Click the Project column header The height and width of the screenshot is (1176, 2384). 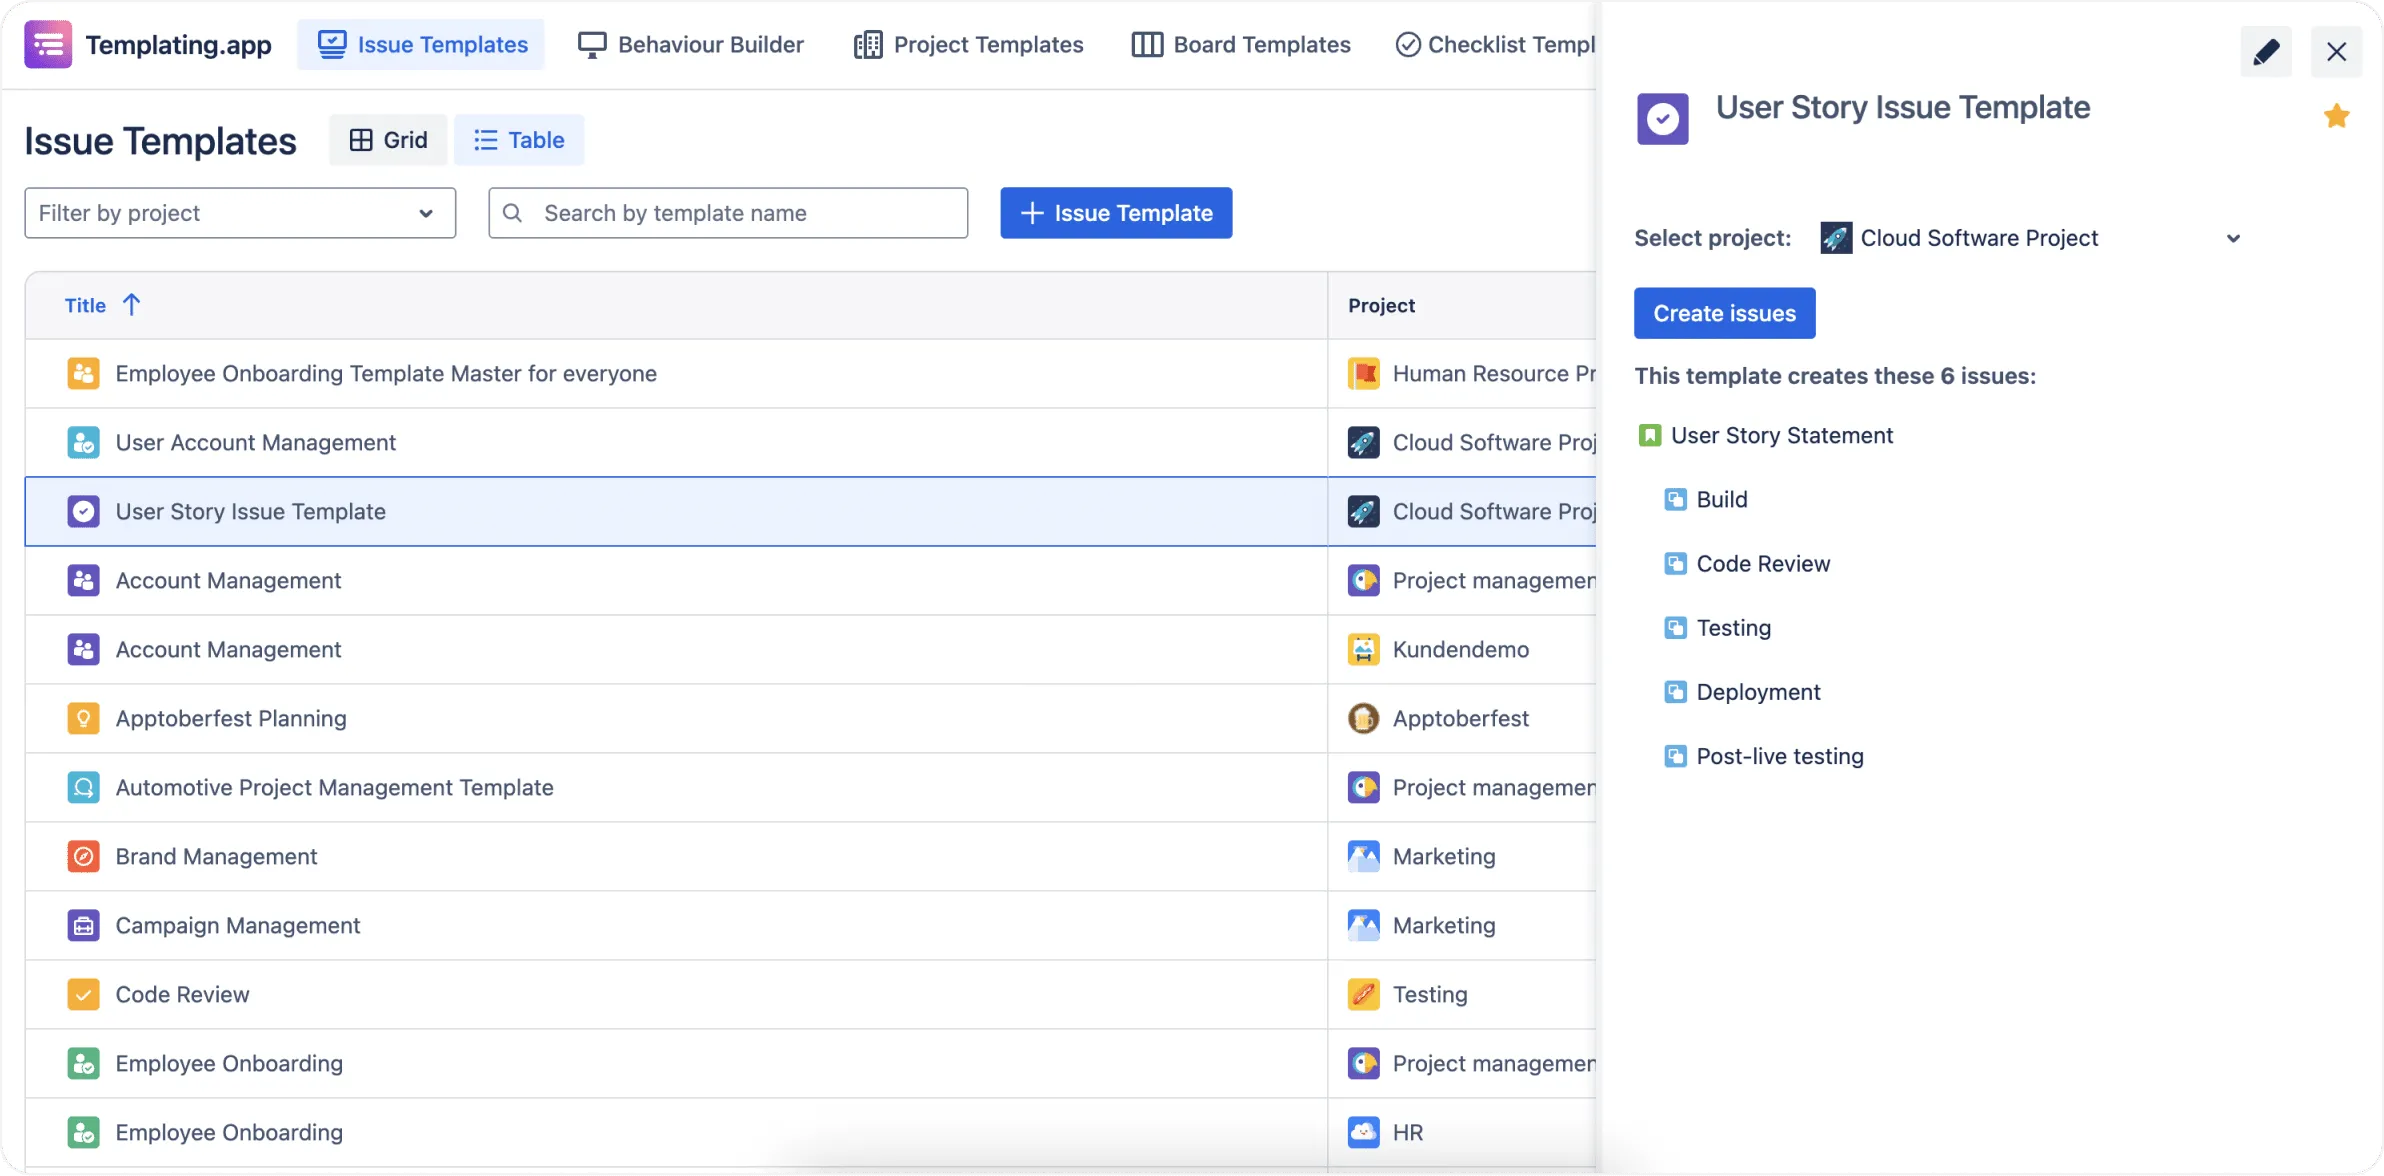click(x=1381, y=305)
